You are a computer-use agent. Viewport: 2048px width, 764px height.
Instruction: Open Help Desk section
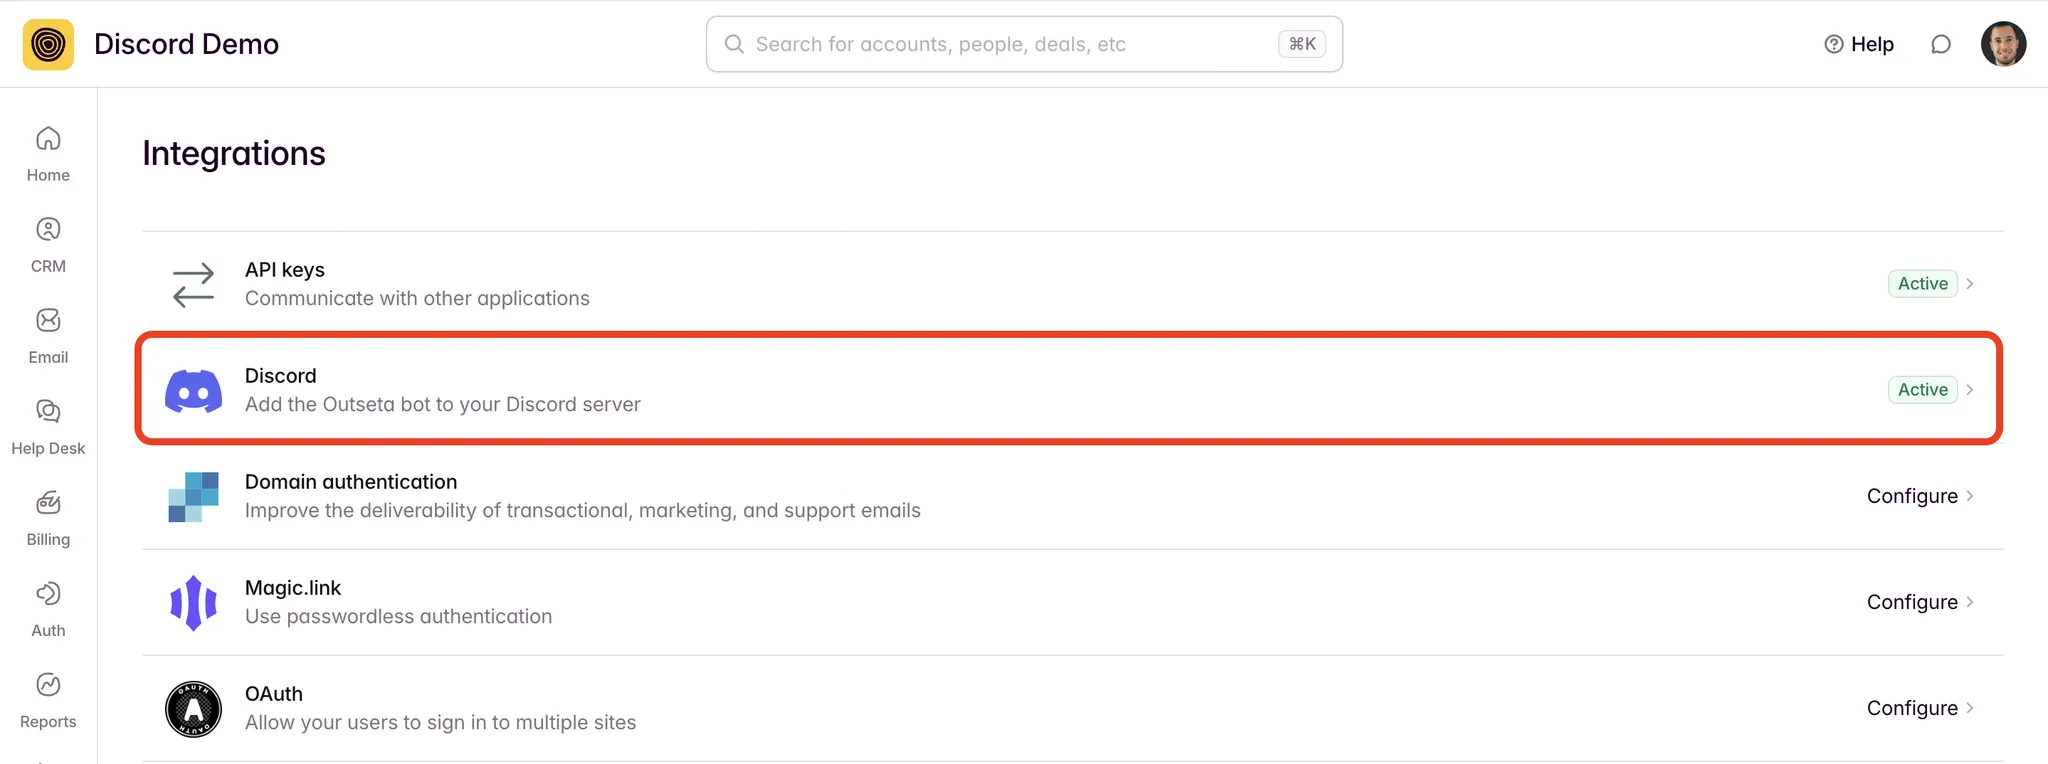(48, 427)
